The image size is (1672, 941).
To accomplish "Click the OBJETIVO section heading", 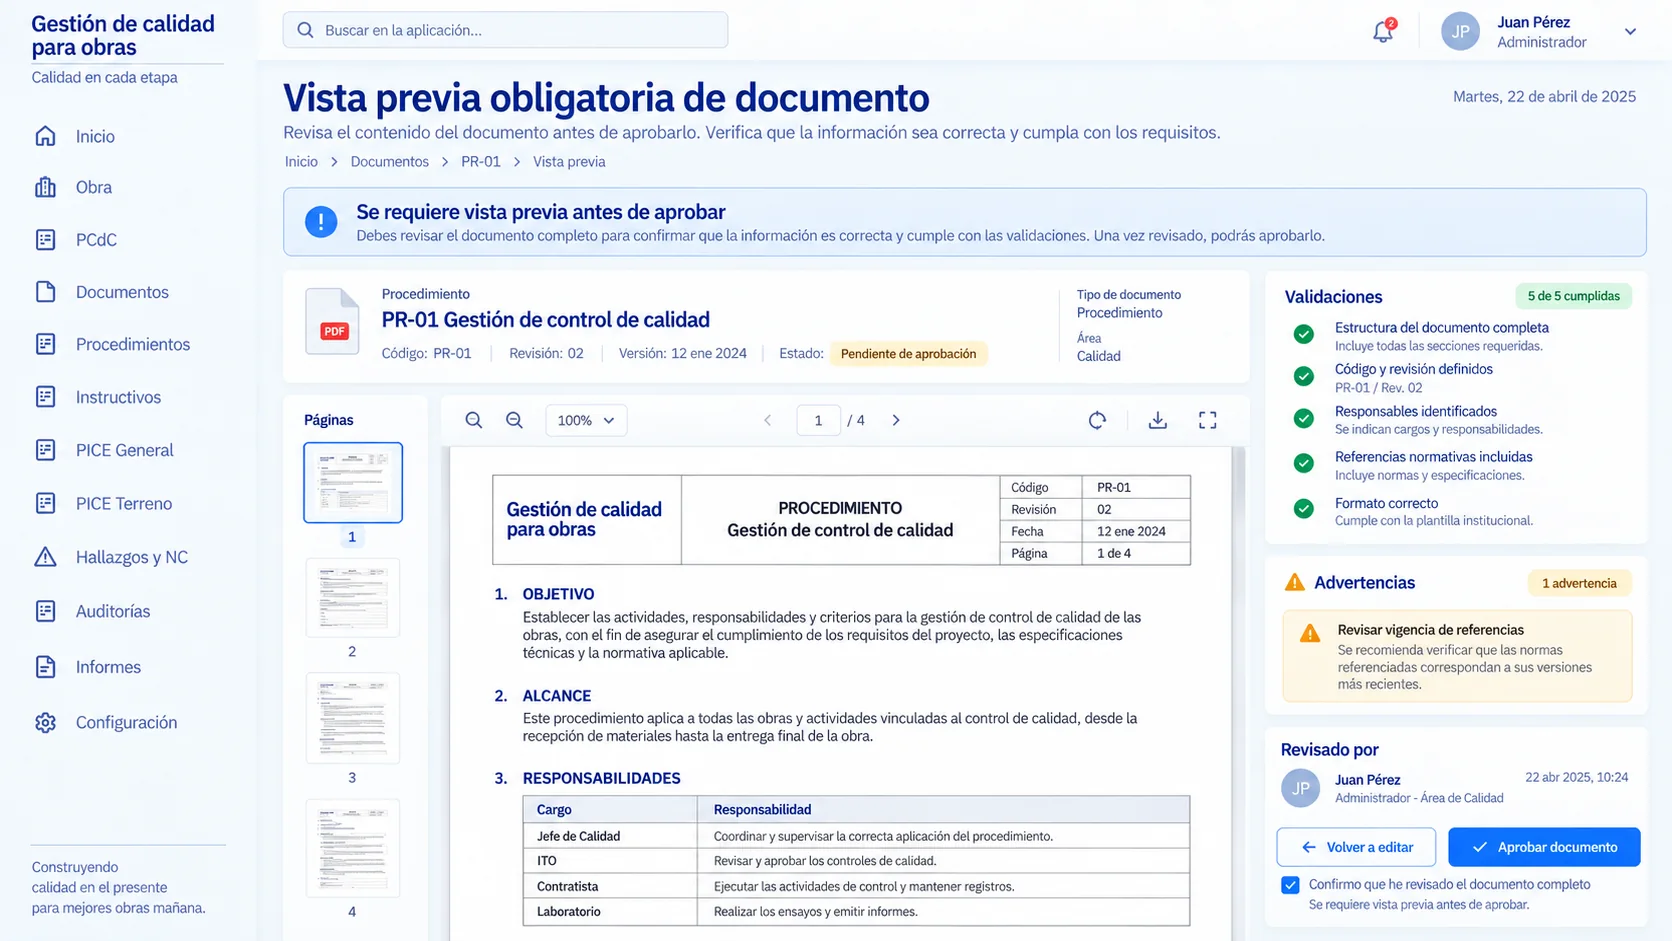I will (558, 594).
